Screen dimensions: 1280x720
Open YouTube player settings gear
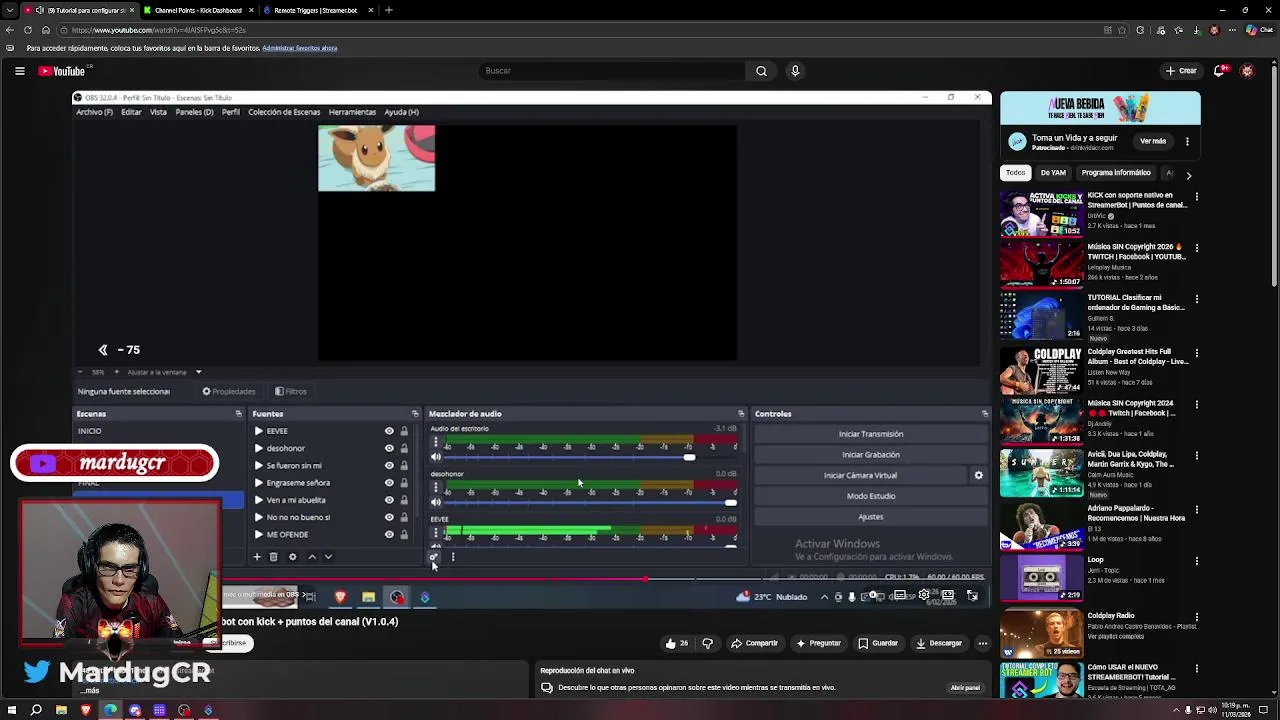(924, 596)
